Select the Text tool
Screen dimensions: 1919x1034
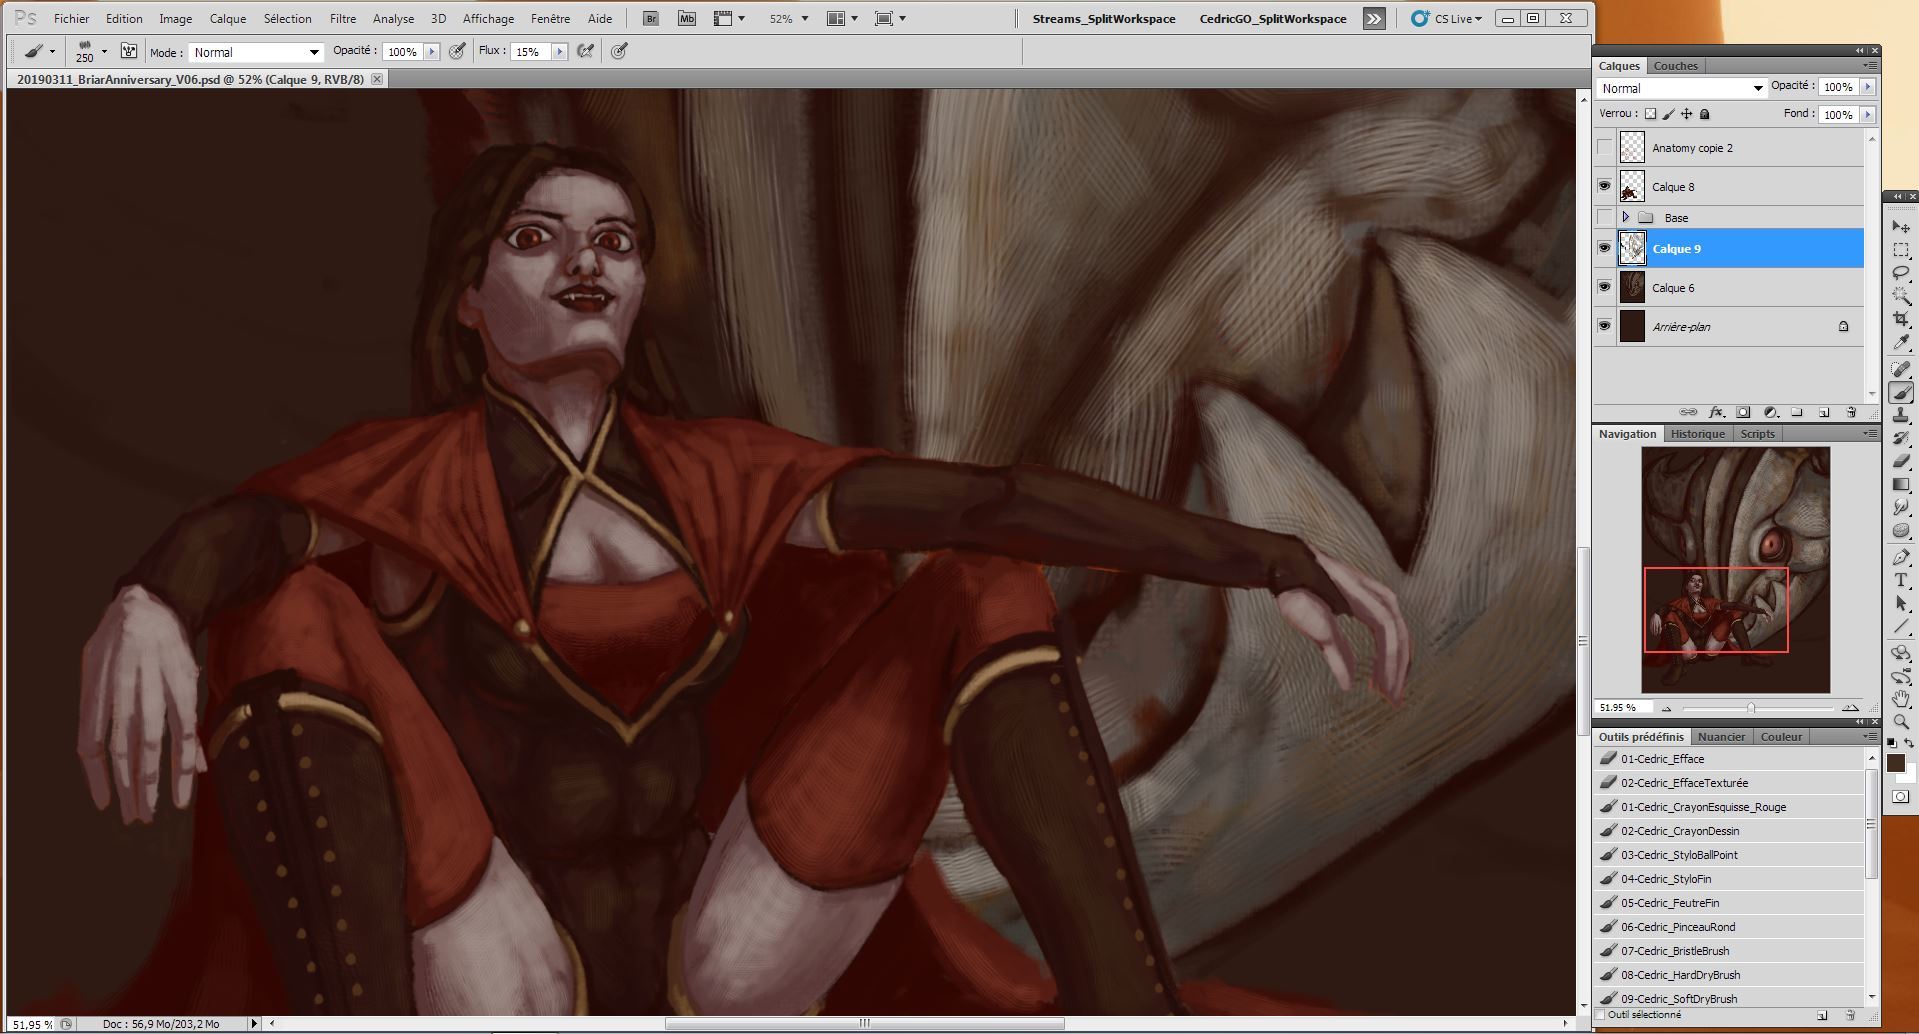click(1901, 580)
